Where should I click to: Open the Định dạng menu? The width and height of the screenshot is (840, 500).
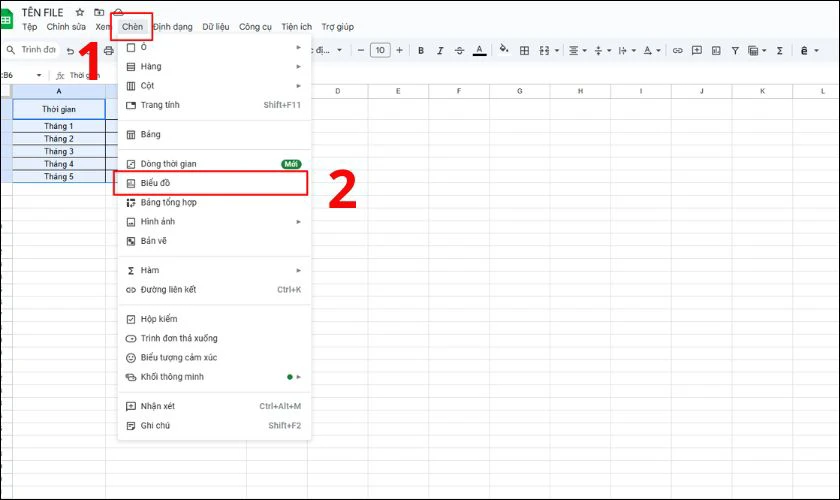[173, 27]
